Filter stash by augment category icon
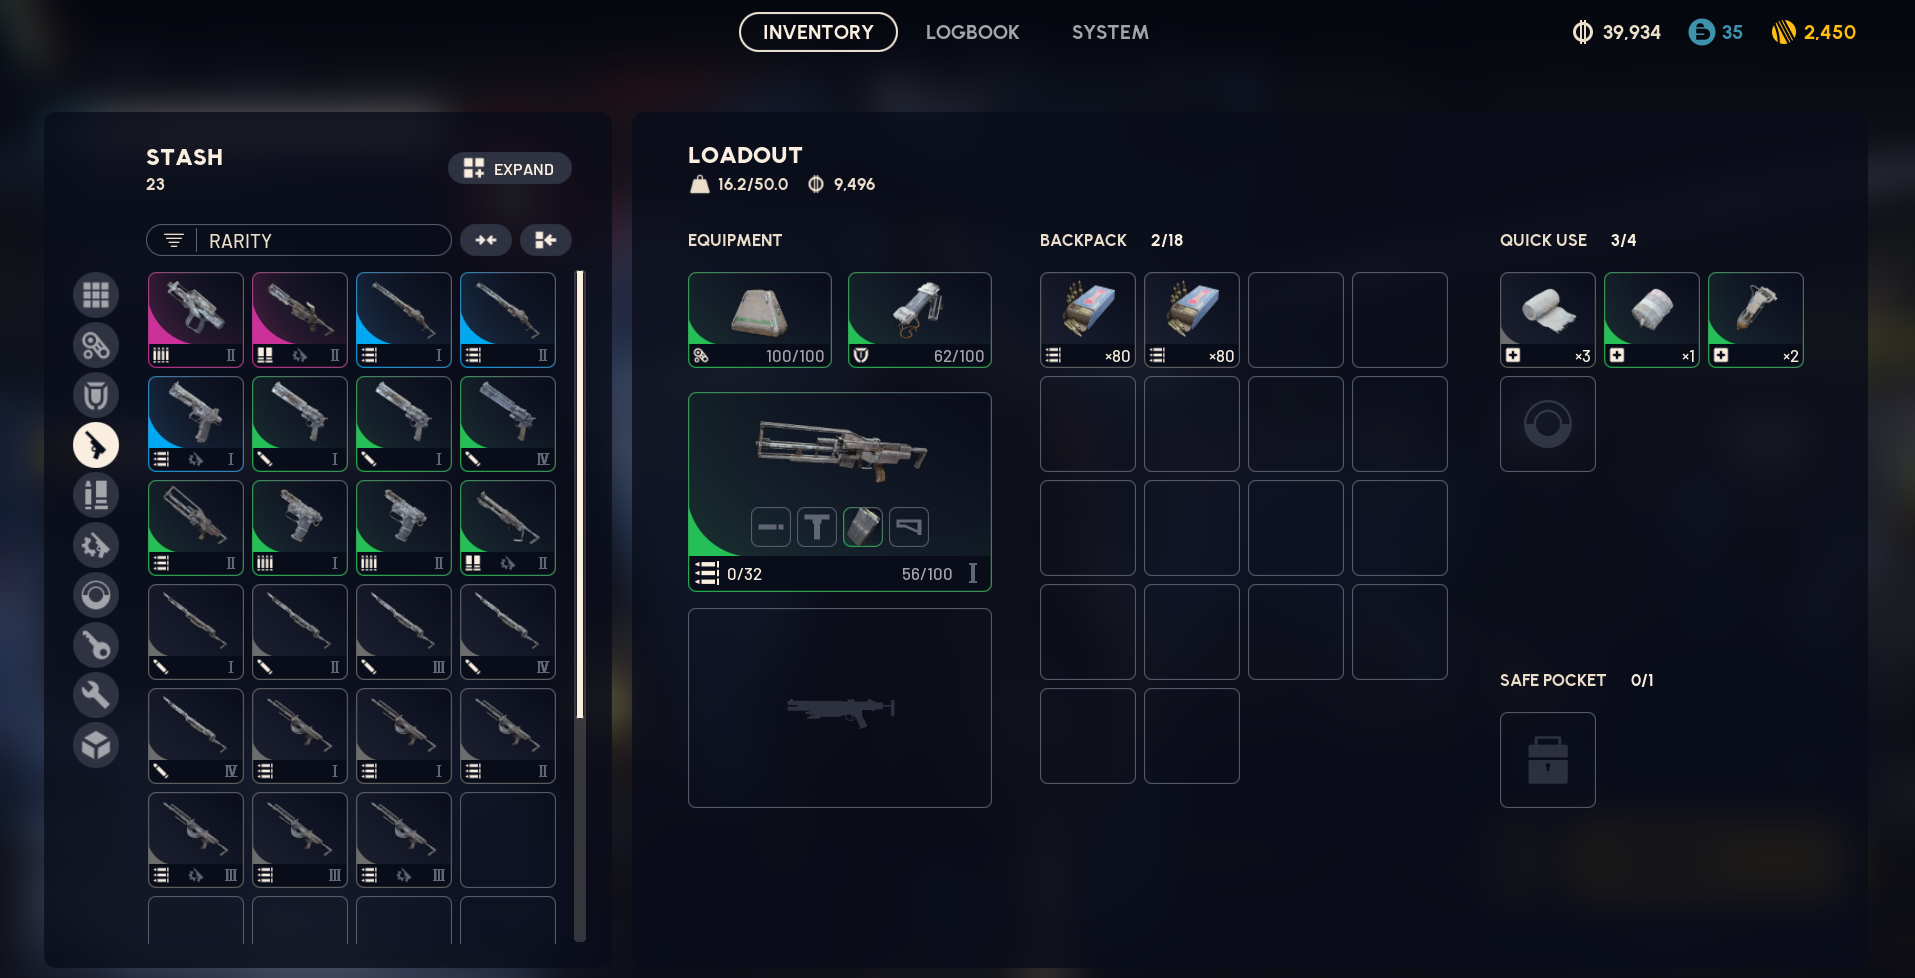Image resolution: width=1915 pixels, height=978 pixels. tap(96, 345)
